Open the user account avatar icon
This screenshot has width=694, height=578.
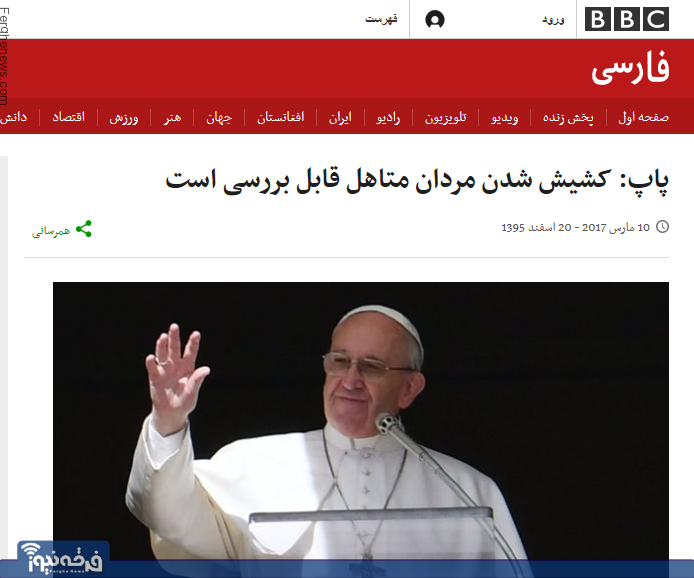pyautogui.click(x=435, y=19)
